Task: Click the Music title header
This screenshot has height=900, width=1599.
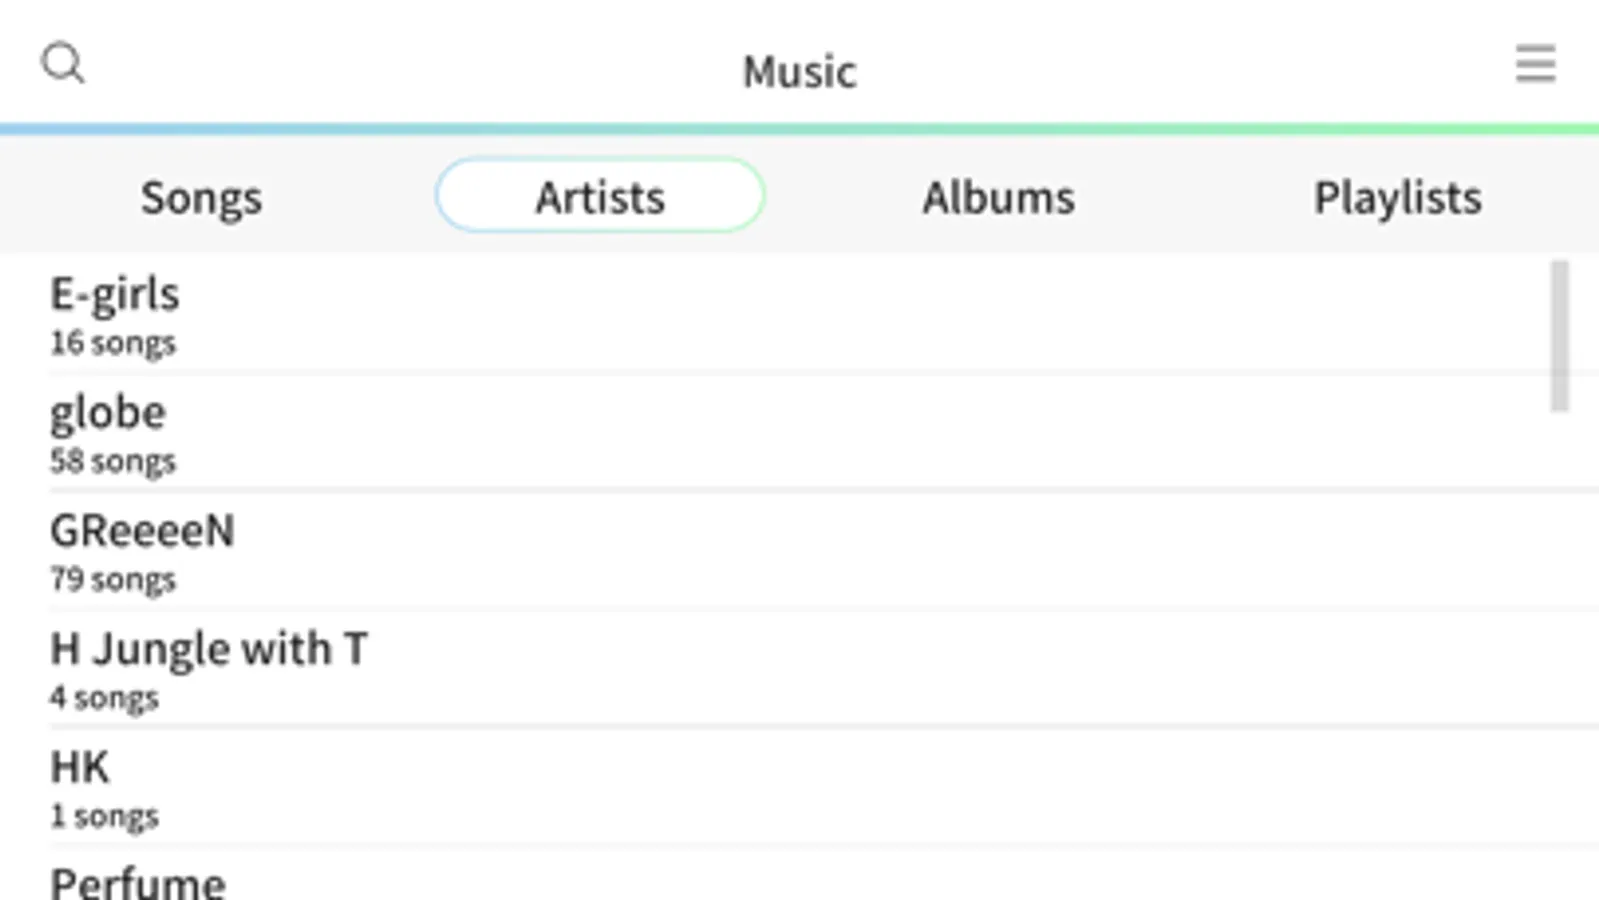Action: tap(799, 71)
